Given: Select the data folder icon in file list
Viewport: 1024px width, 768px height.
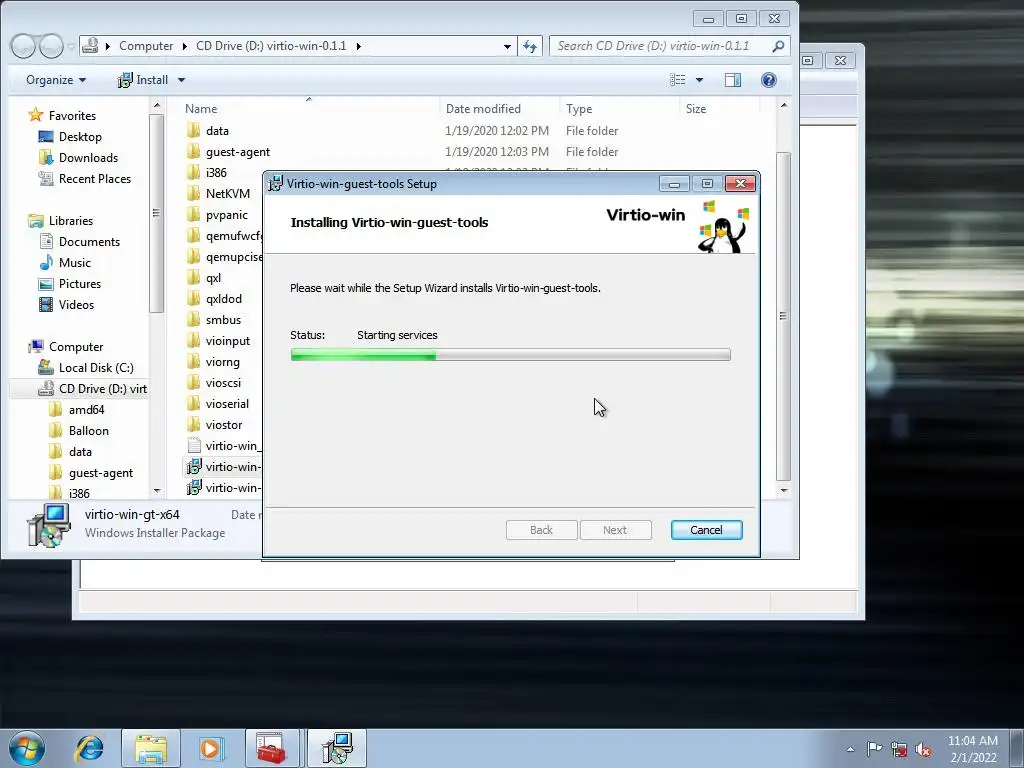Looking at the screenshot, I should [x=193, y=131].
